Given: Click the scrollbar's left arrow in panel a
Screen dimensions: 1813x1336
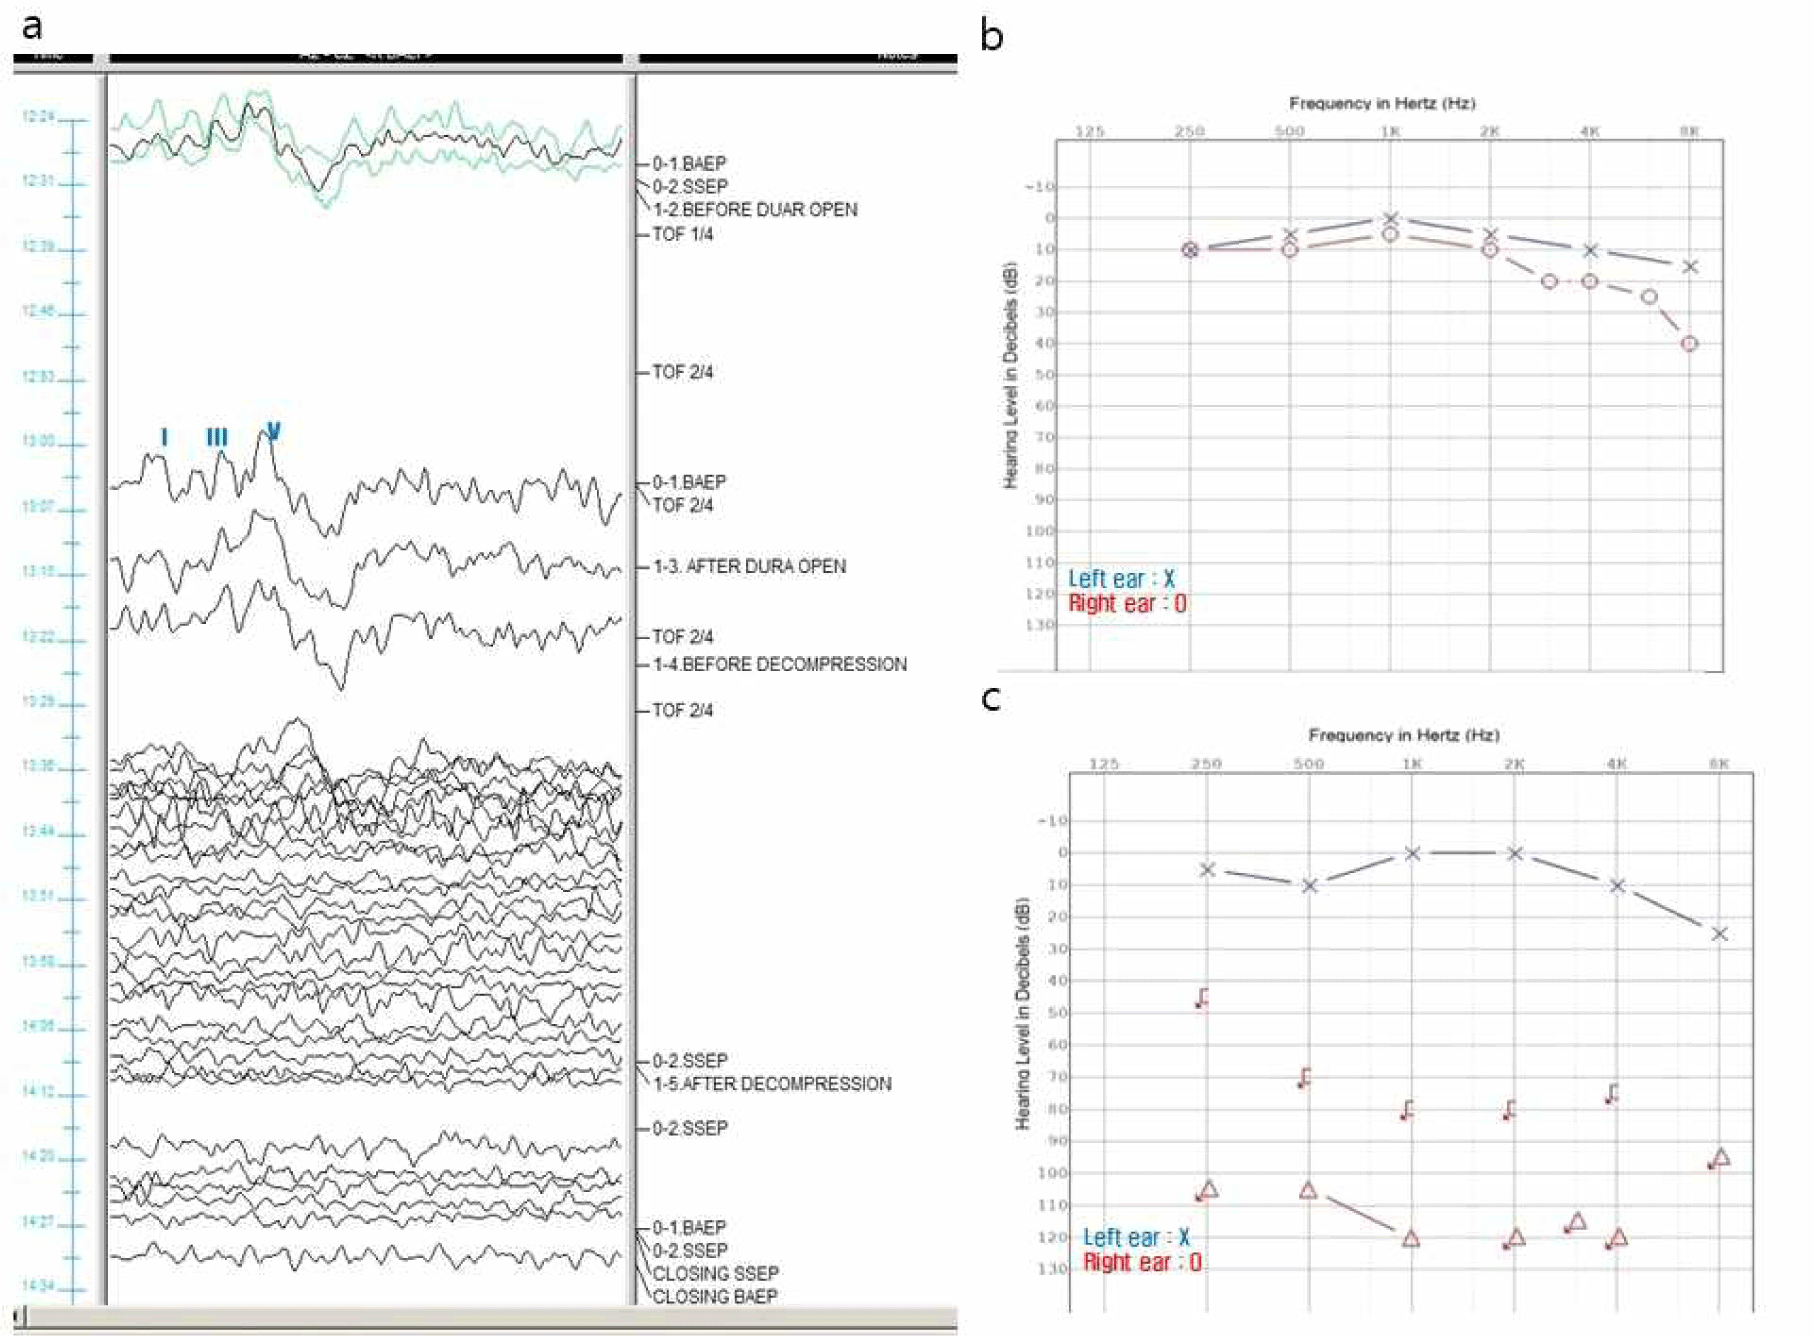Looking at the screenshot, I should point(19,1318).
